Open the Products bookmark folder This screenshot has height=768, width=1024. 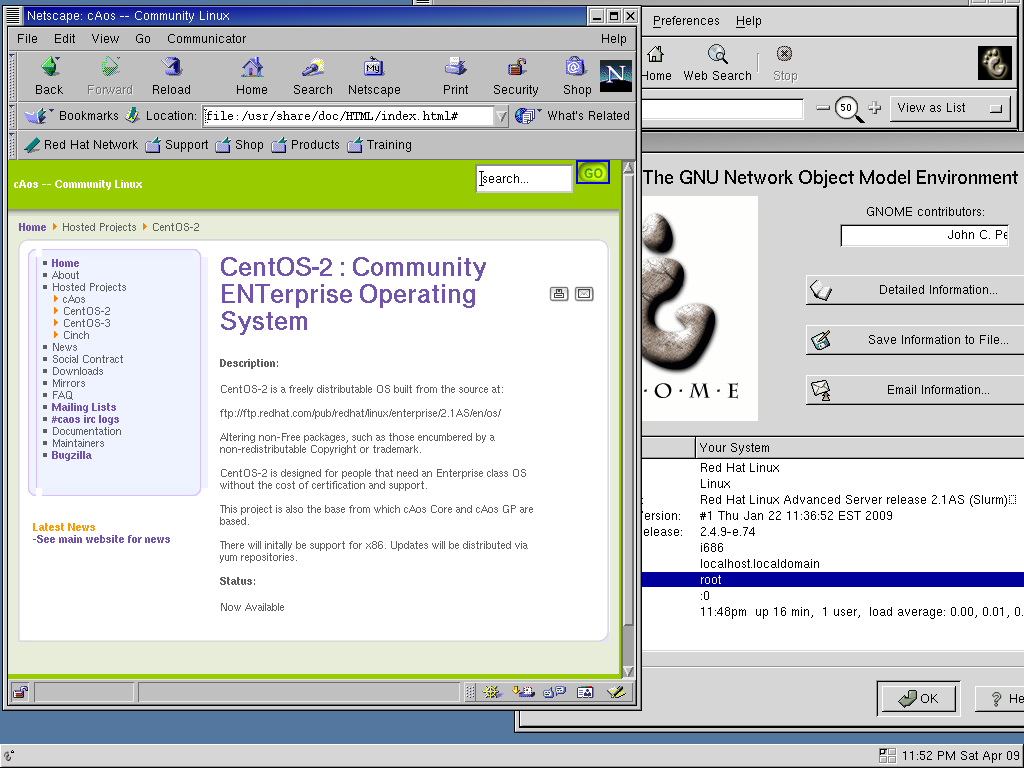tap(306, 145)
